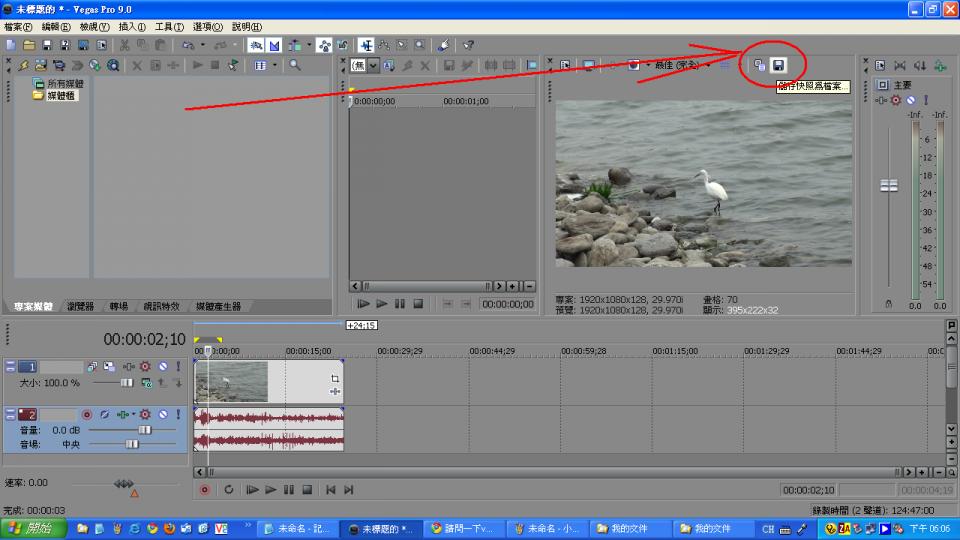Click the Windows 開始 Start button
The image size is (960, 540).
[x=34, y=528]
